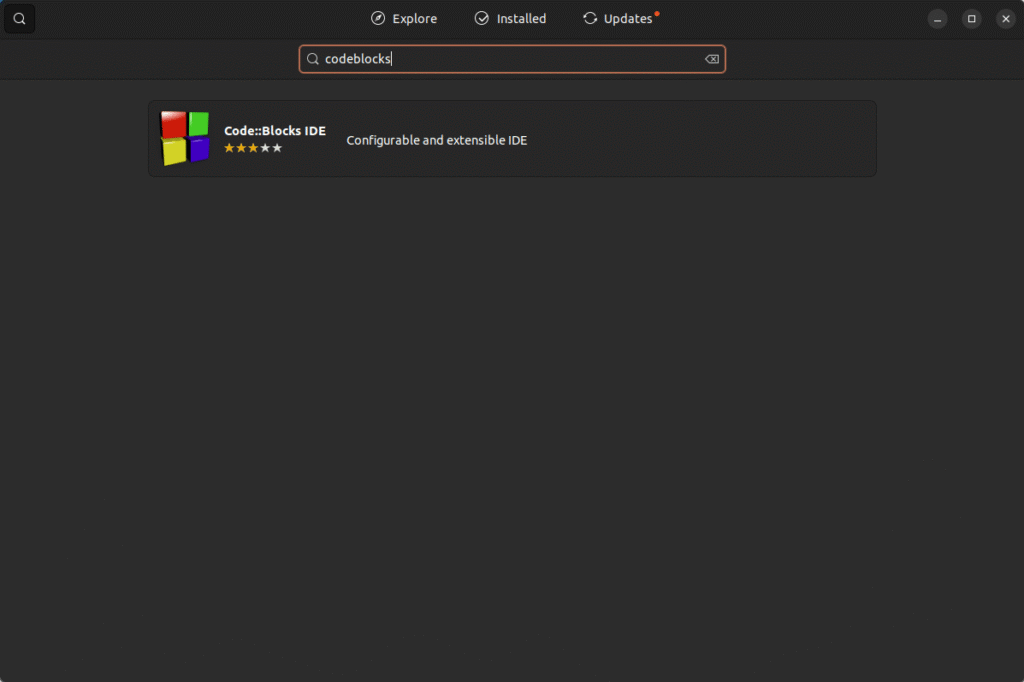This screenshot has width=1024, height=682.
Task: Toggle the search button in the header bar
Action: click(19, 19)
